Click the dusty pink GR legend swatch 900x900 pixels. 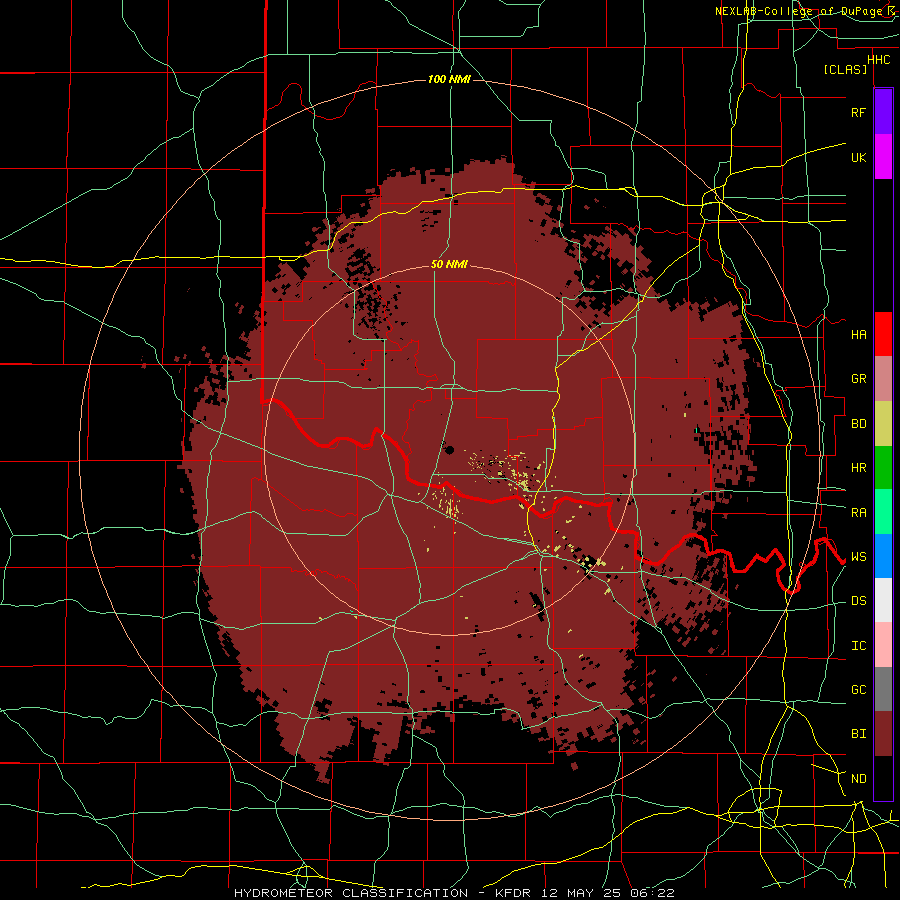point(883,379)
